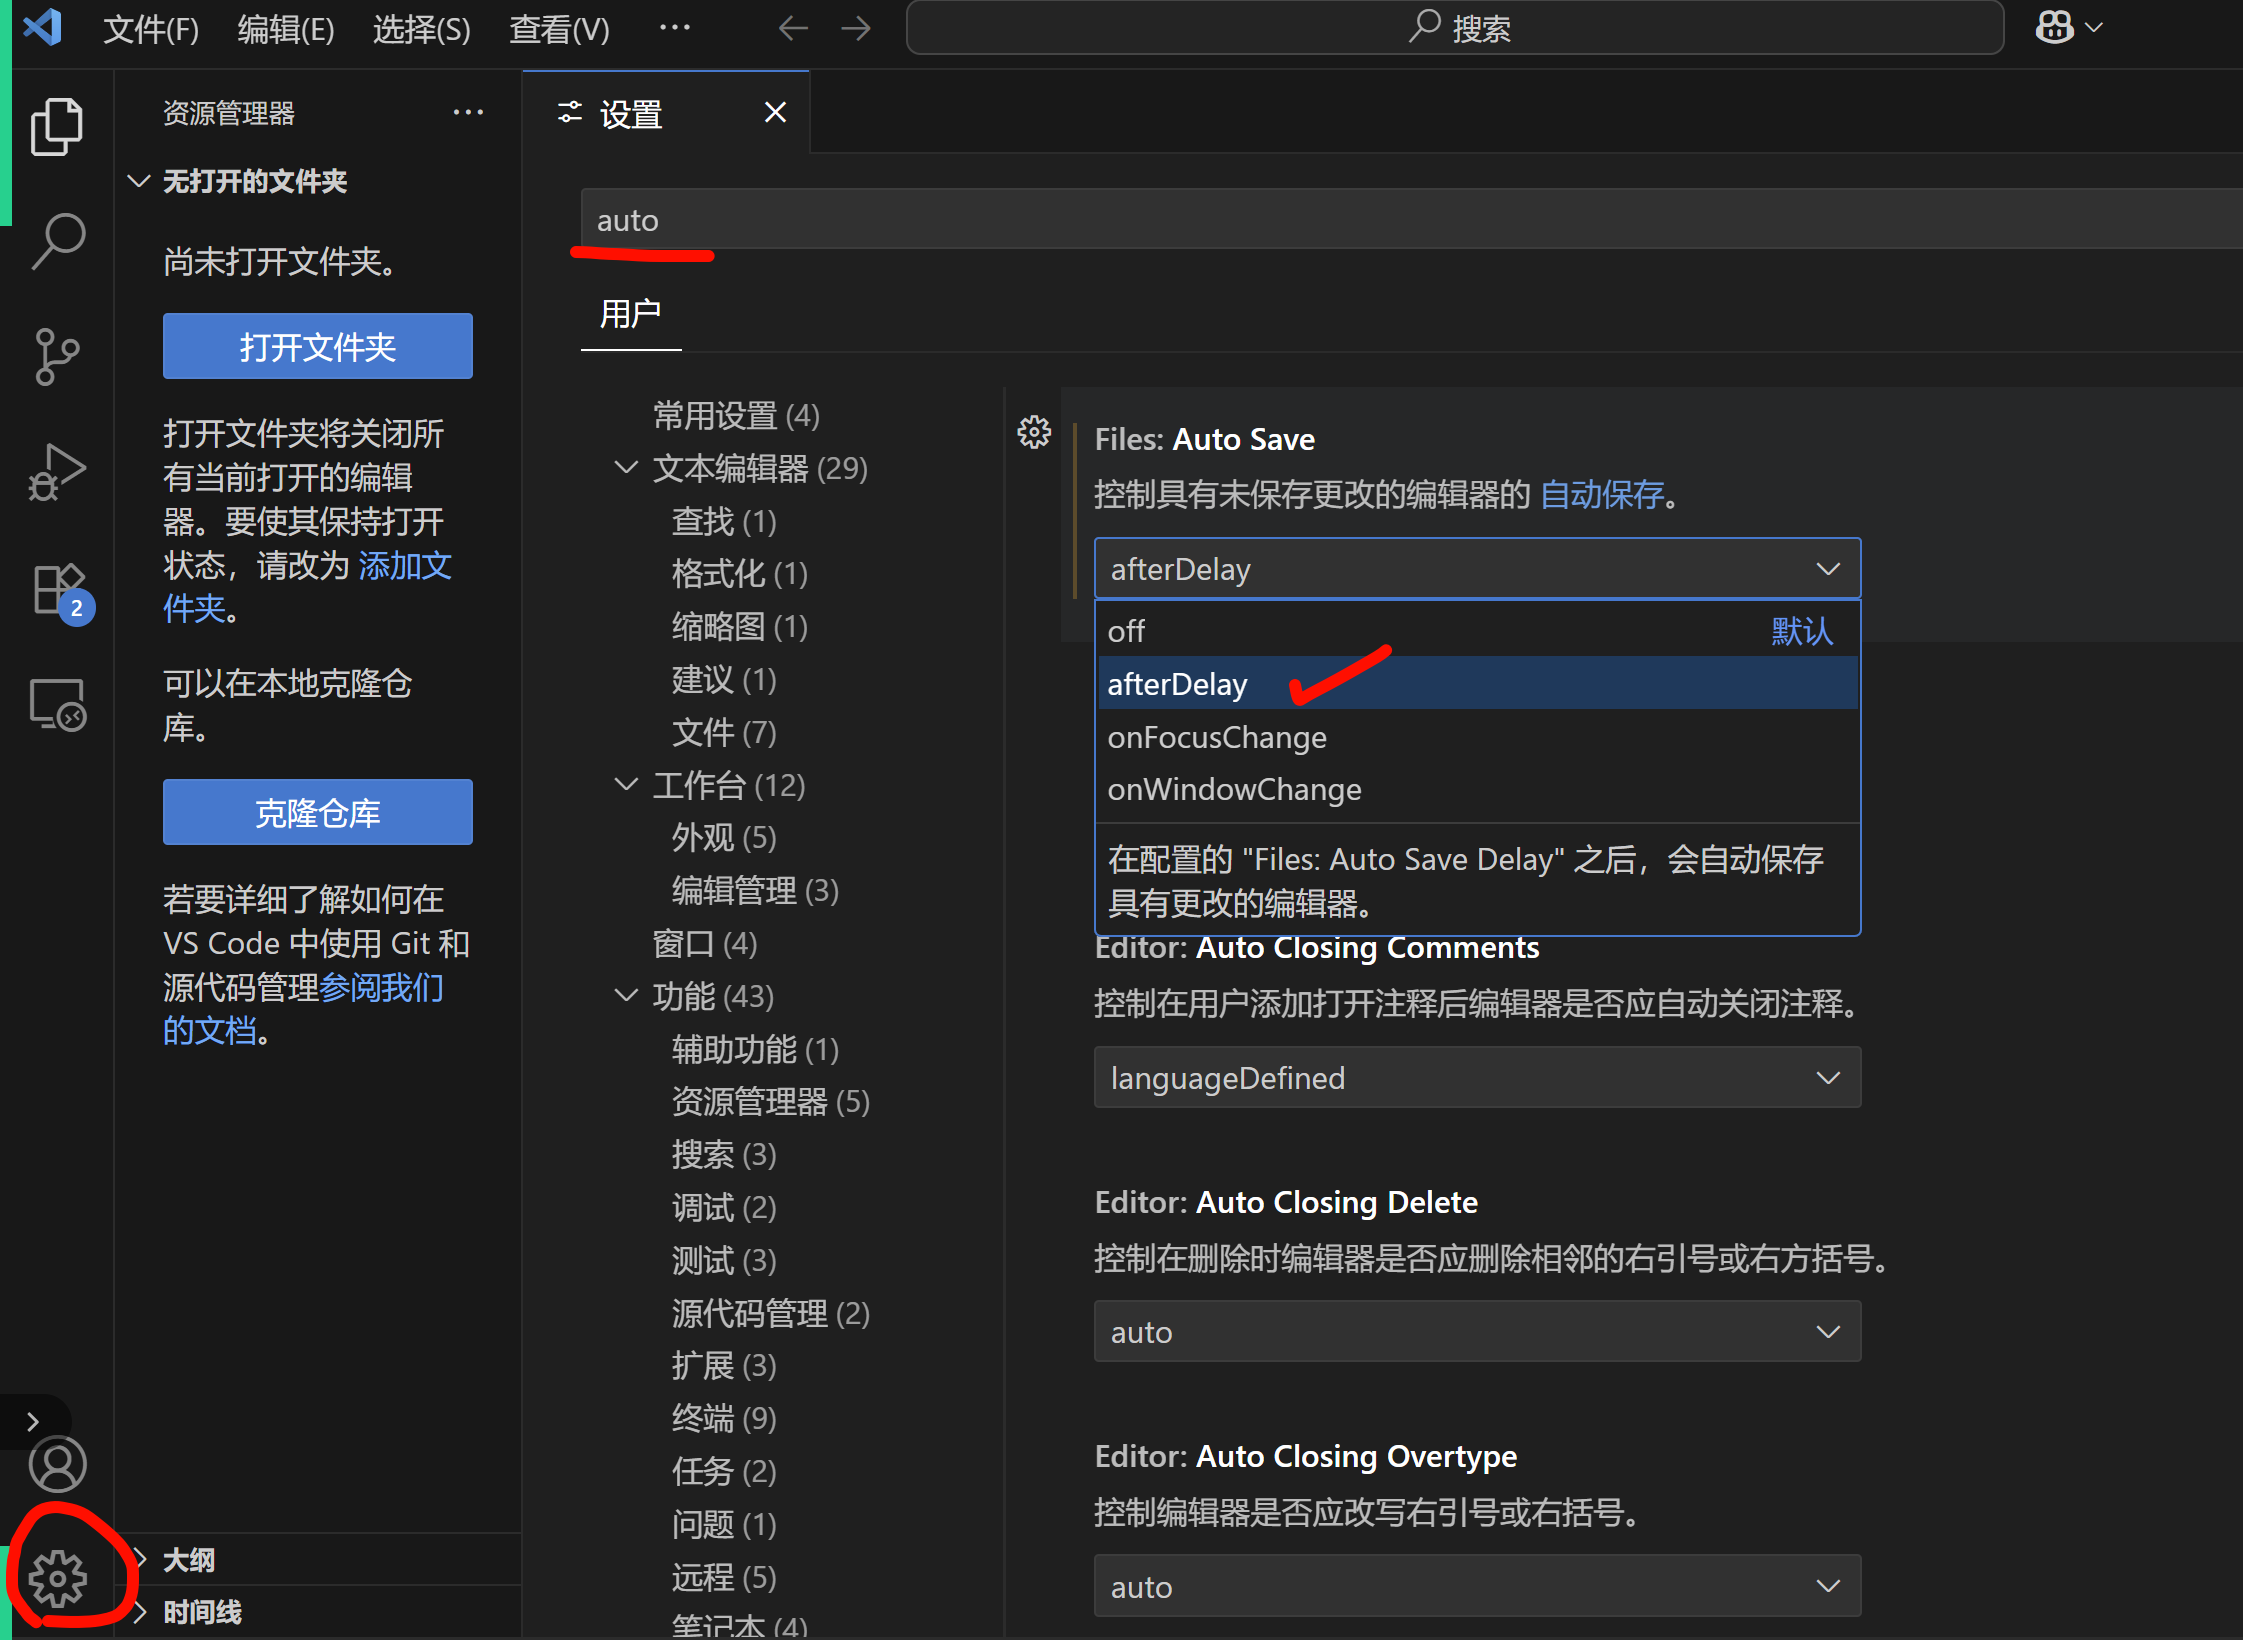This screenshot has width=2243, height=1640.
Task: Open Explorer panel more actions (…)
Action: 468,113
